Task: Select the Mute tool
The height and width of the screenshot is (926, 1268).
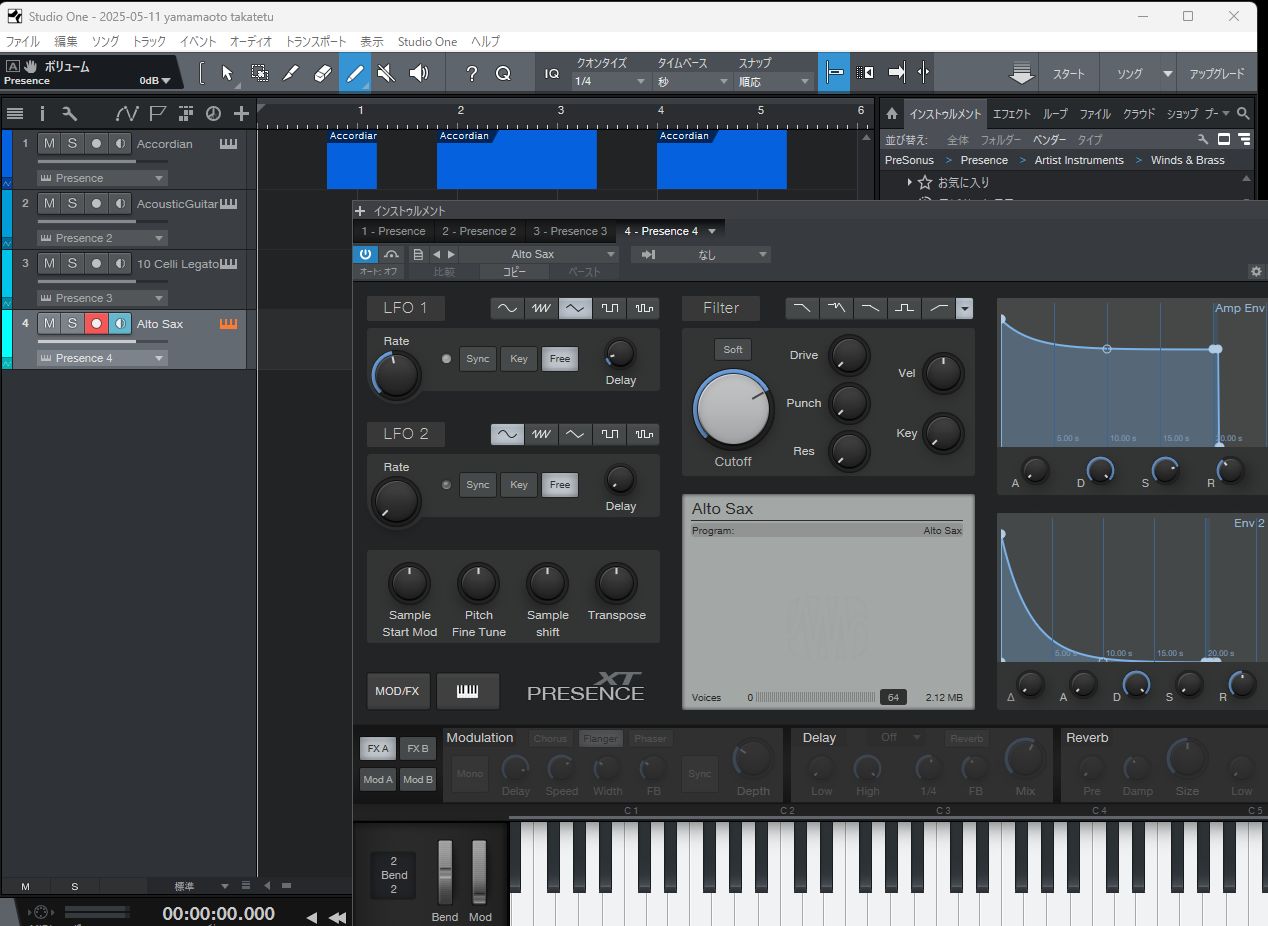Action: pyautogui.click(x=386, y=73)
